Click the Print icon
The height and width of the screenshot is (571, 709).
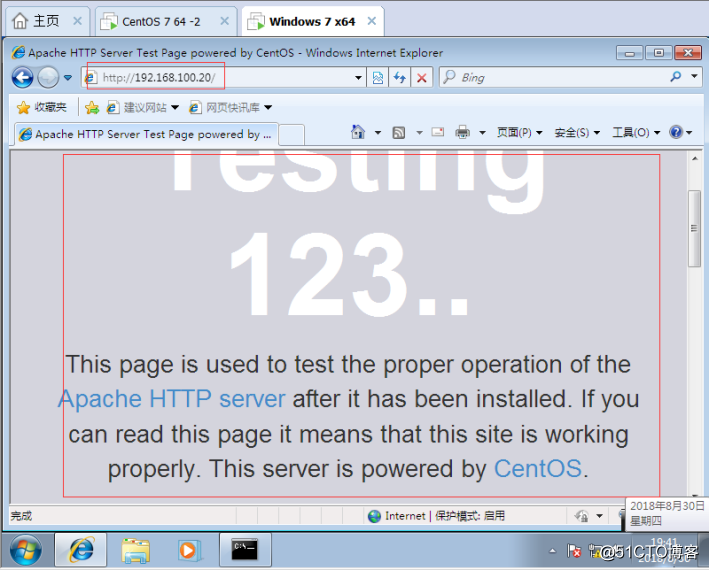point(462,132)
